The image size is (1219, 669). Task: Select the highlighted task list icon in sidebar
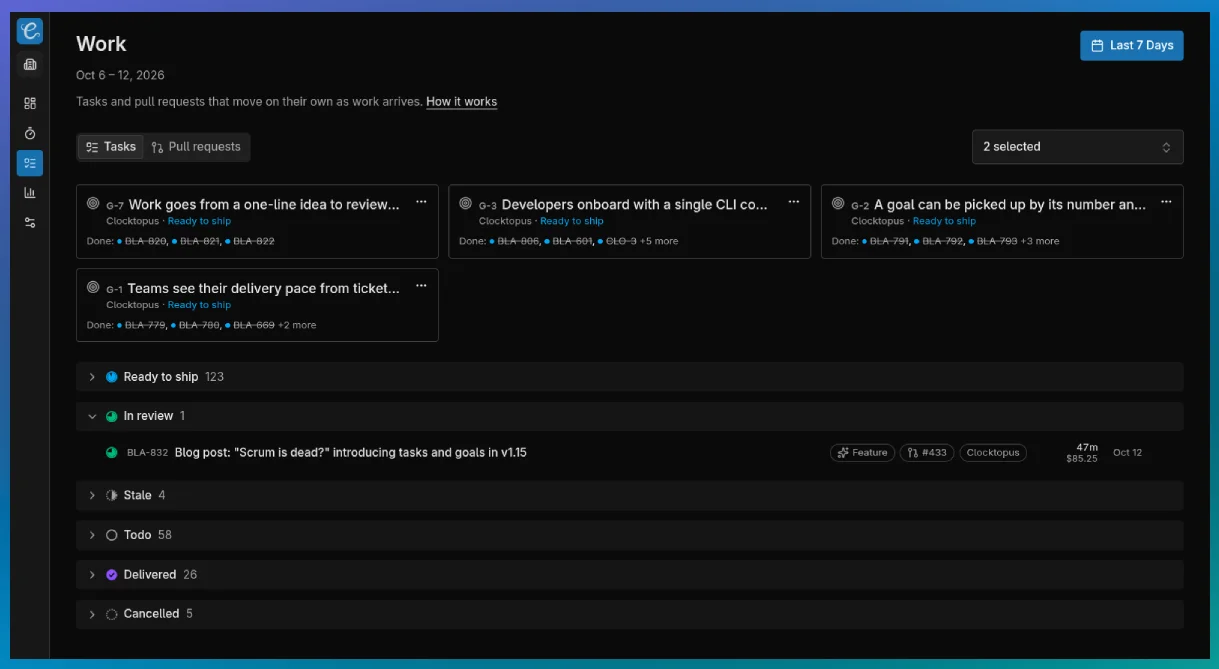[30, 163]
